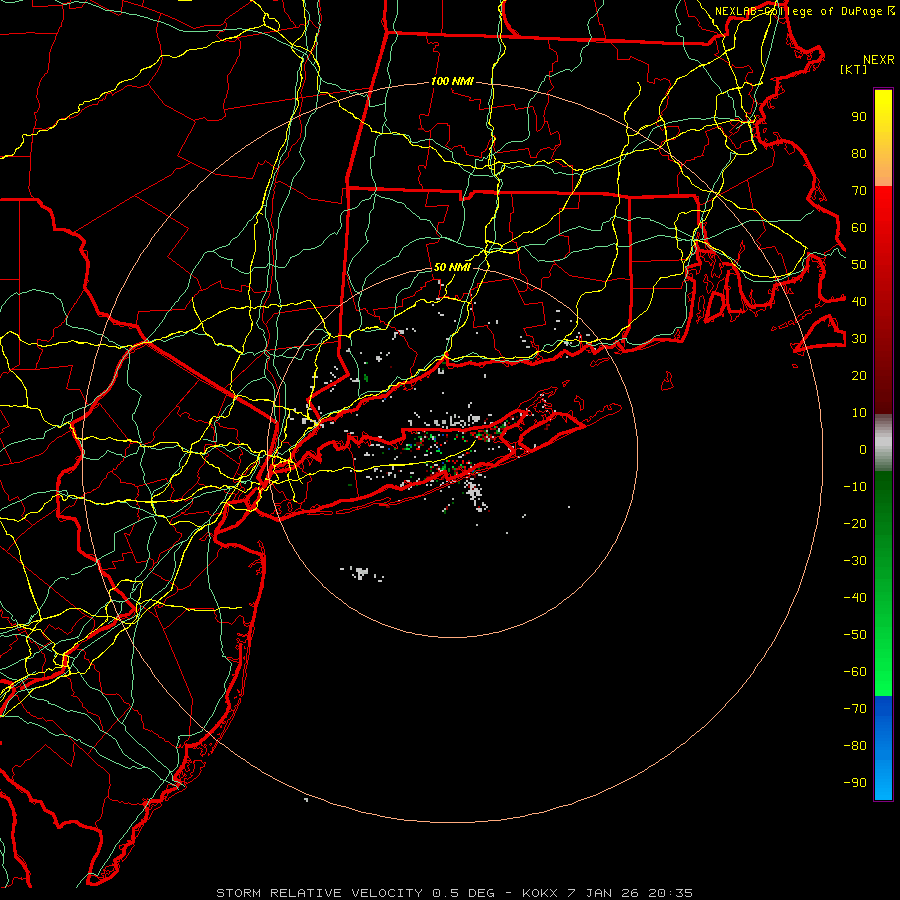The height and width of the screenshot is (900, 900).
Task: Pick the green segment of the color bar
Action: pyautogui.click(x=883, y=583)
